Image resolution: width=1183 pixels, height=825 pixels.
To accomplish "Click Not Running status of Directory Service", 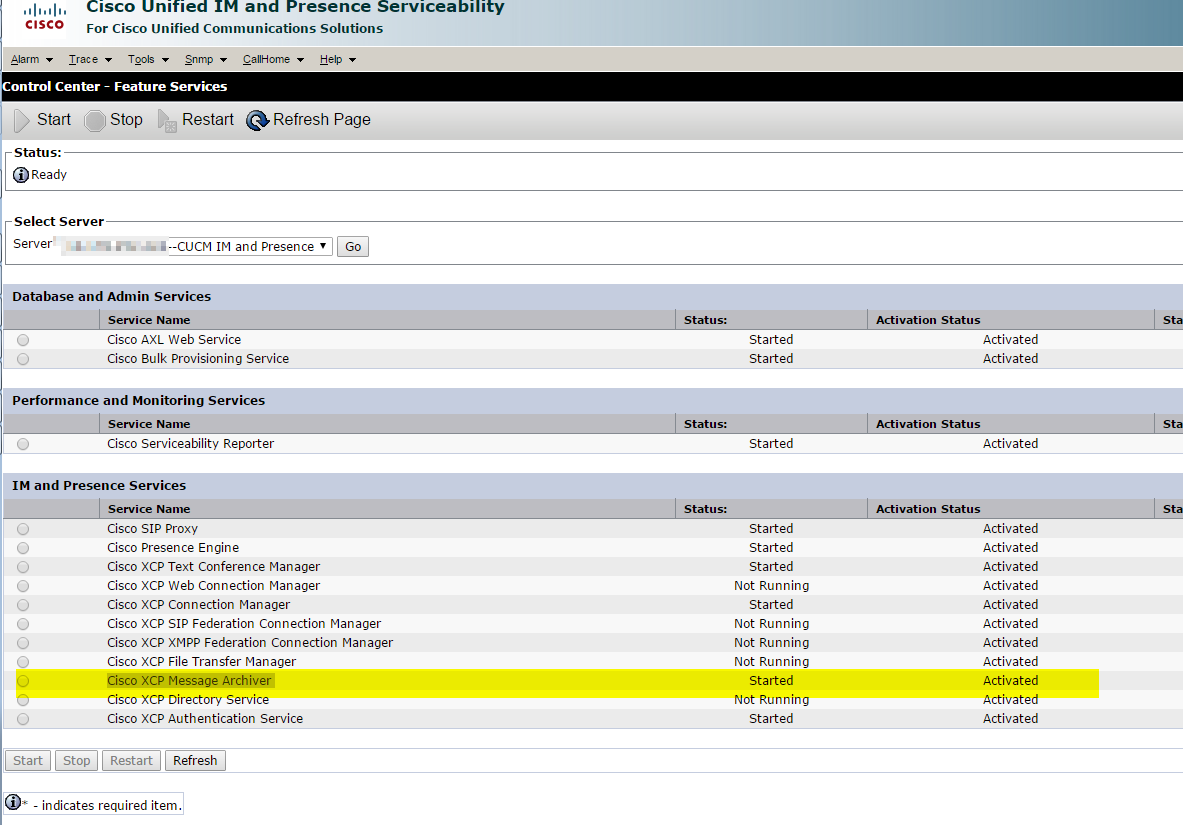I will pos(771,700).
